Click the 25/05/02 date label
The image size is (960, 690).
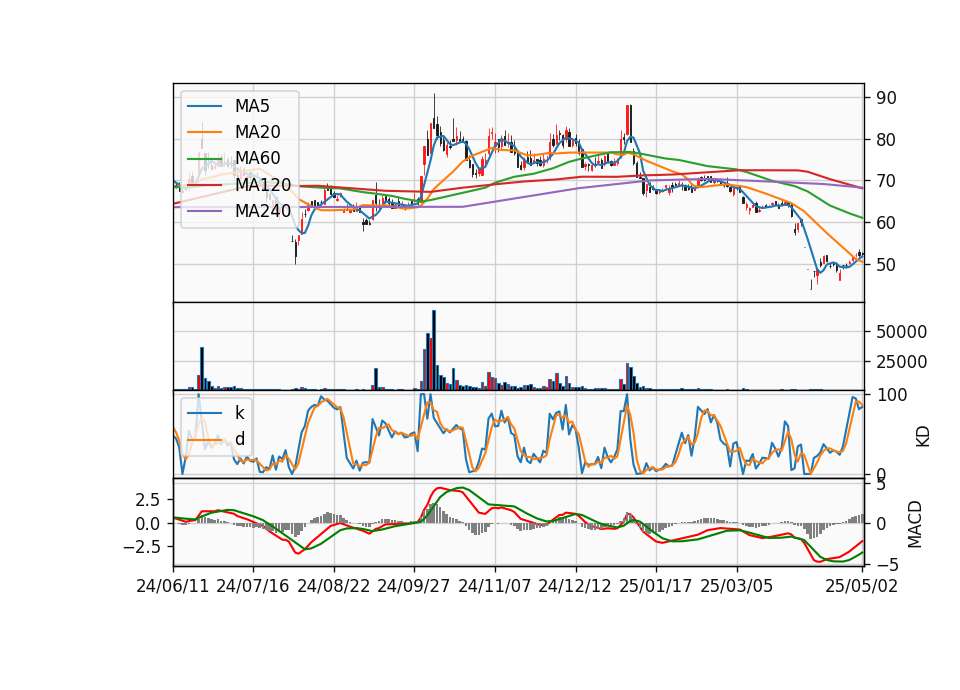pyautogui.click(x=861, y=586)
